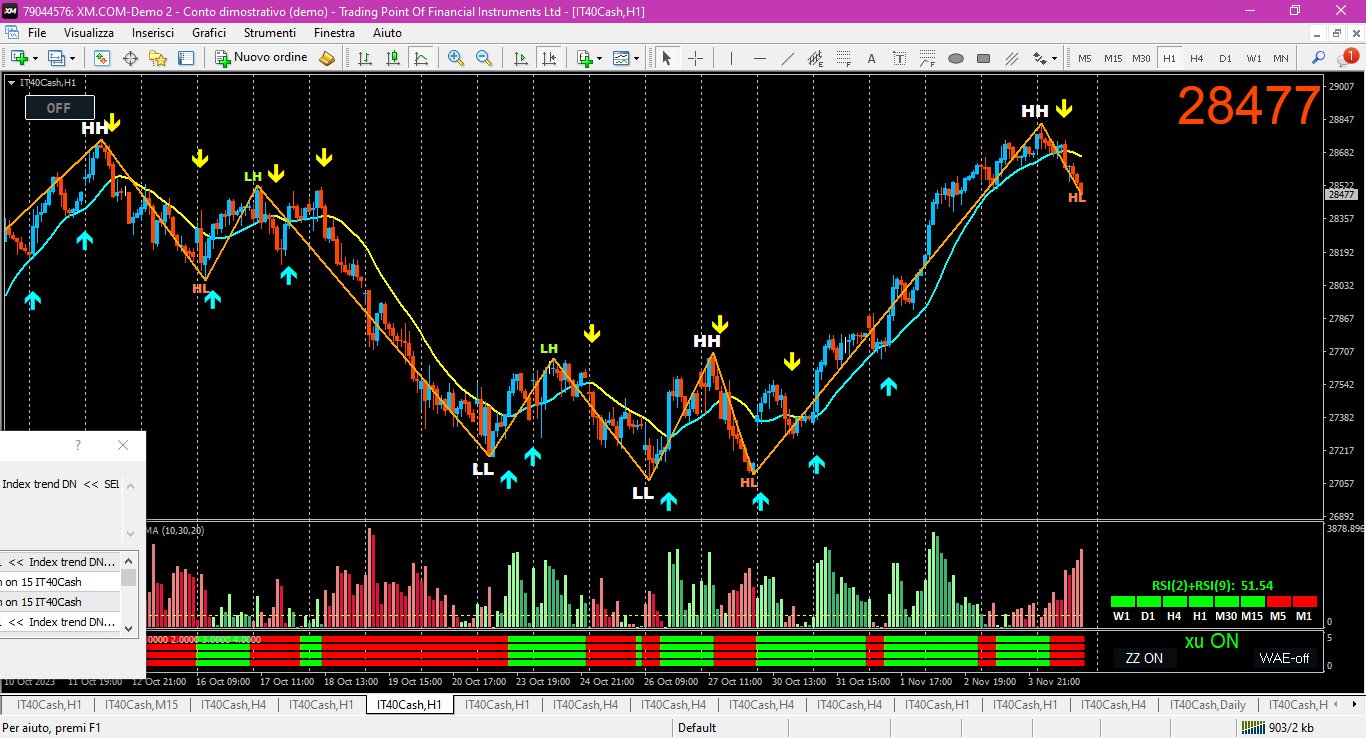Zoom in on the chart
The height and width of the screenshot is (738, 1366).
tap(456, 58)
